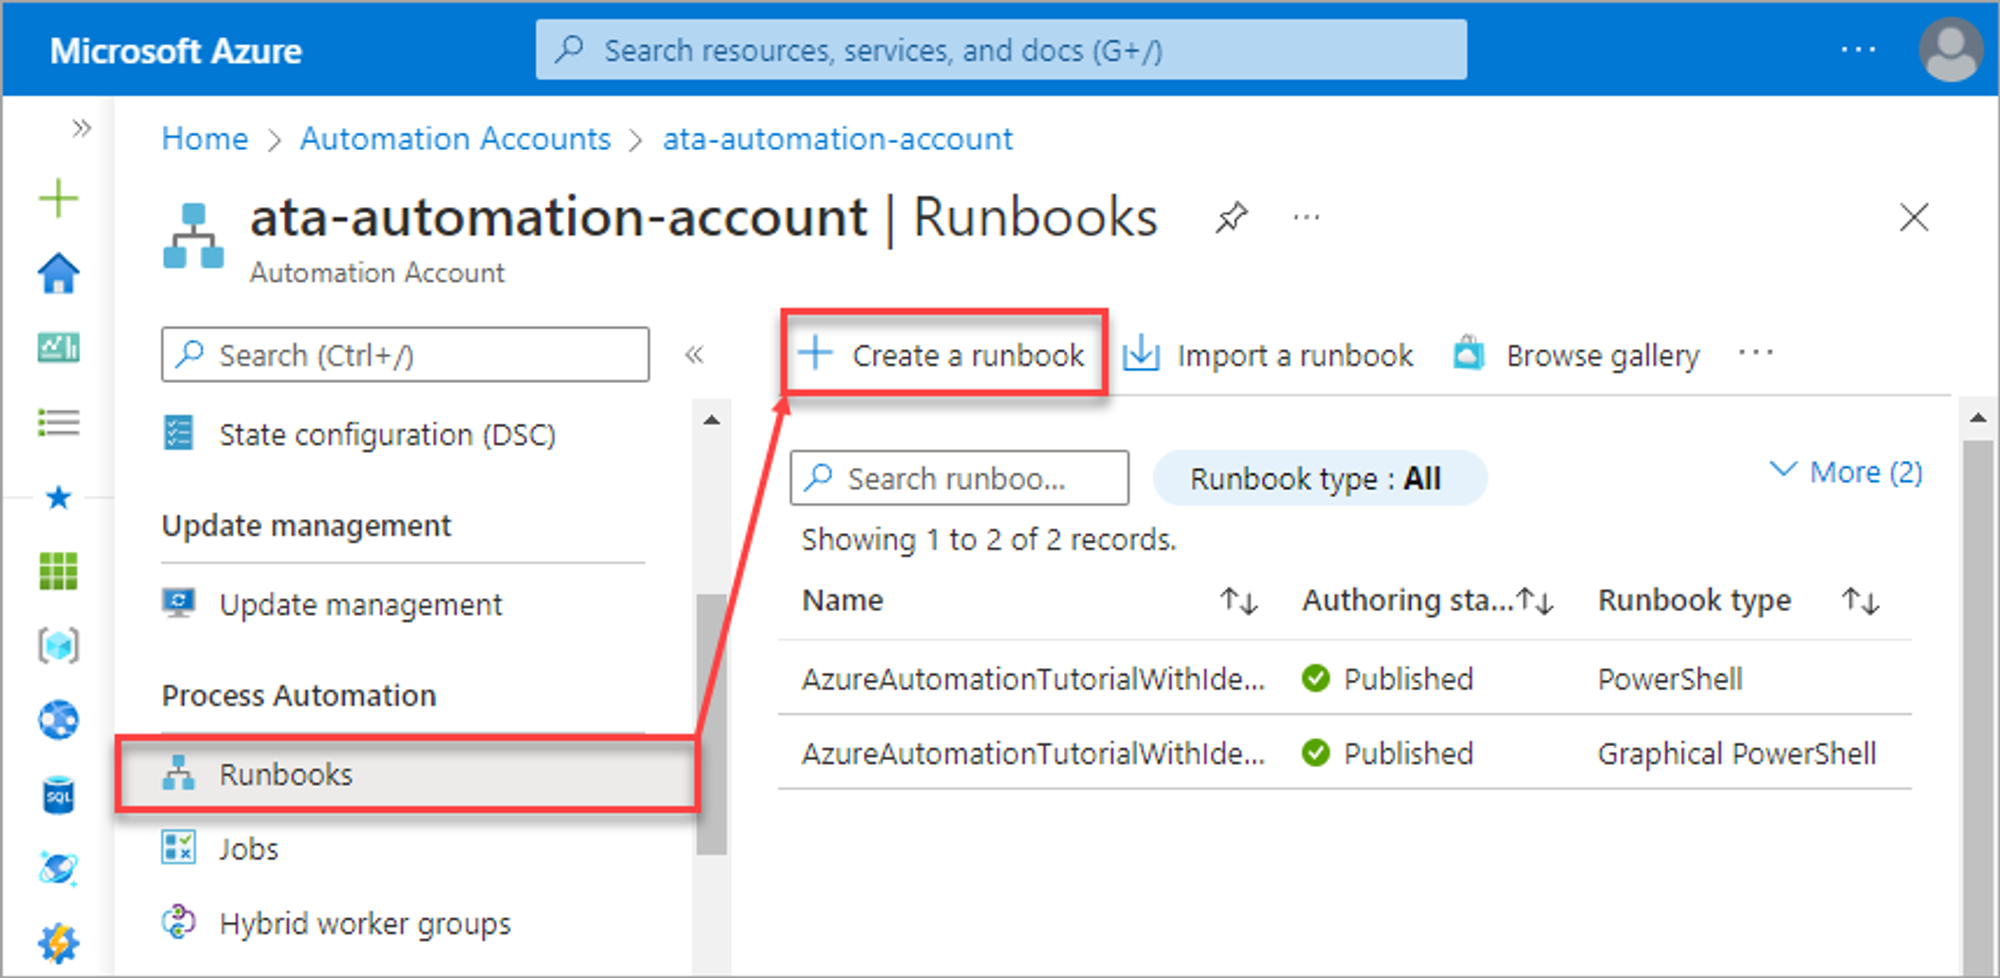Open the PowerShell AzureAutomationTutorial runbook row
The image size is (2000, 978).
[1345, 678]
